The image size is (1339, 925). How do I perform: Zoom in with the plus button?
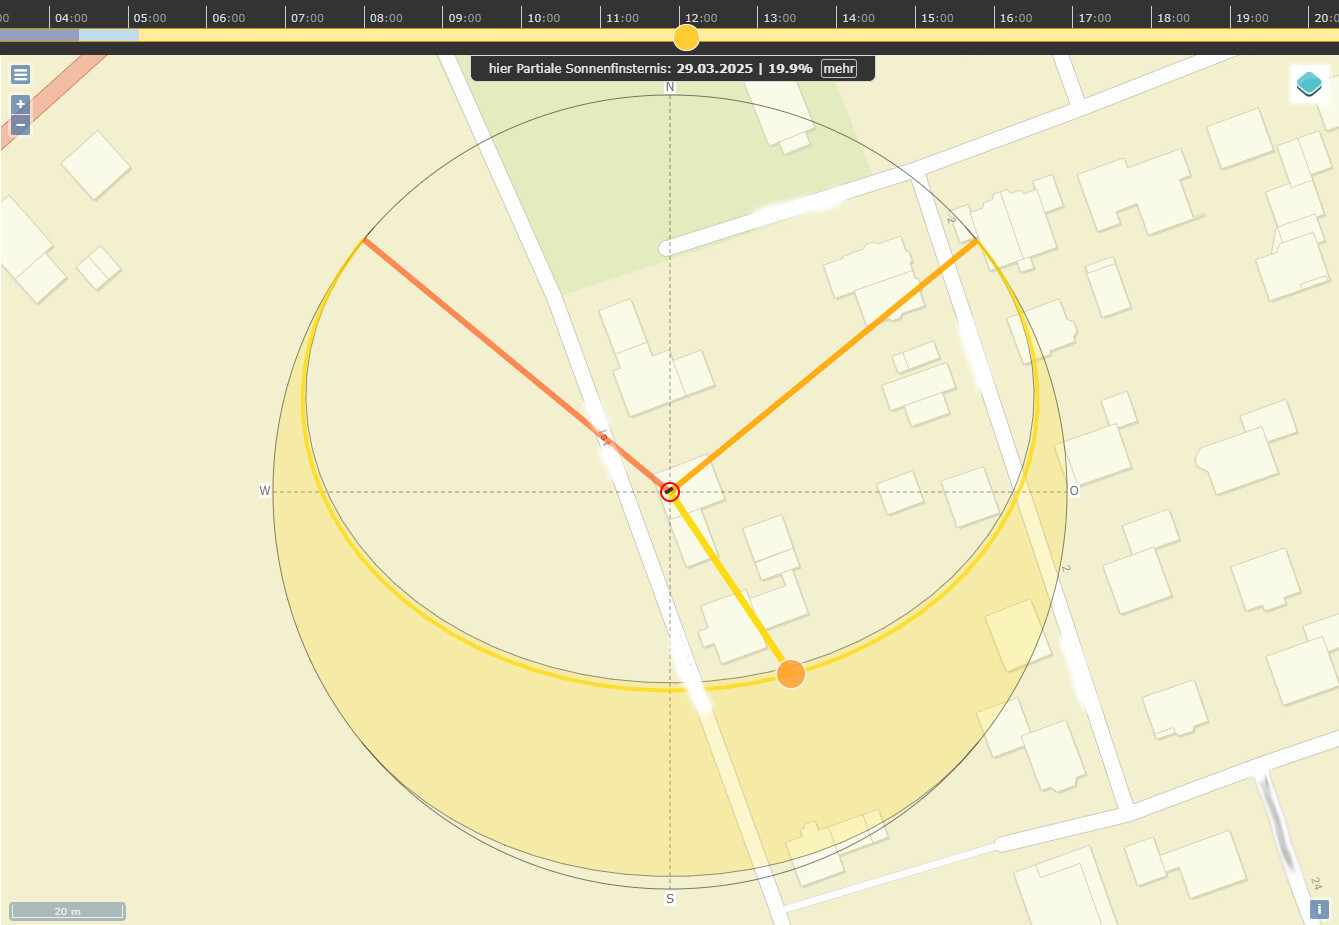point(20,104)
